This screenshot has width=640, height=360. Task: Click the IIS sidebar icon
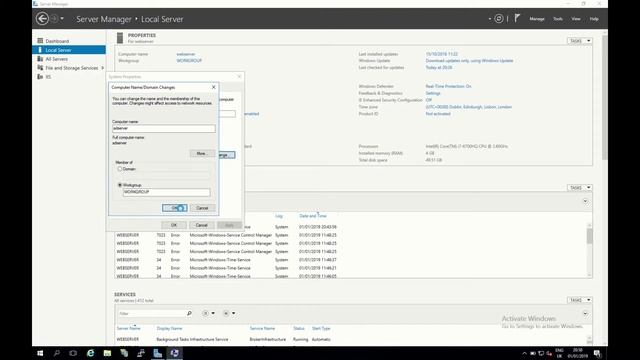tap(40, 77)
